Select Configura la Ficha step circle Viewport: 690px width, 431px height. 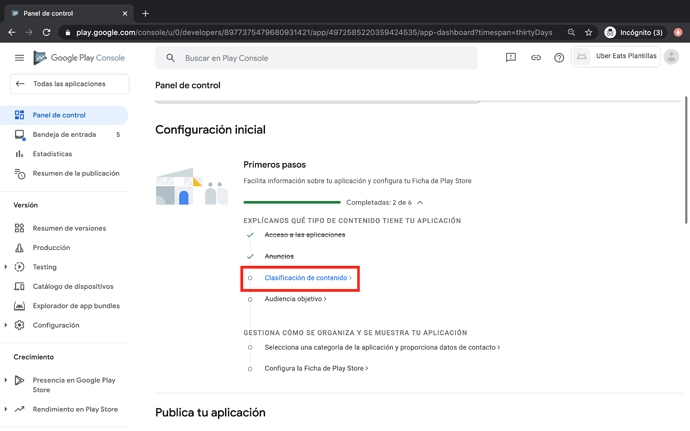(250, 369)
